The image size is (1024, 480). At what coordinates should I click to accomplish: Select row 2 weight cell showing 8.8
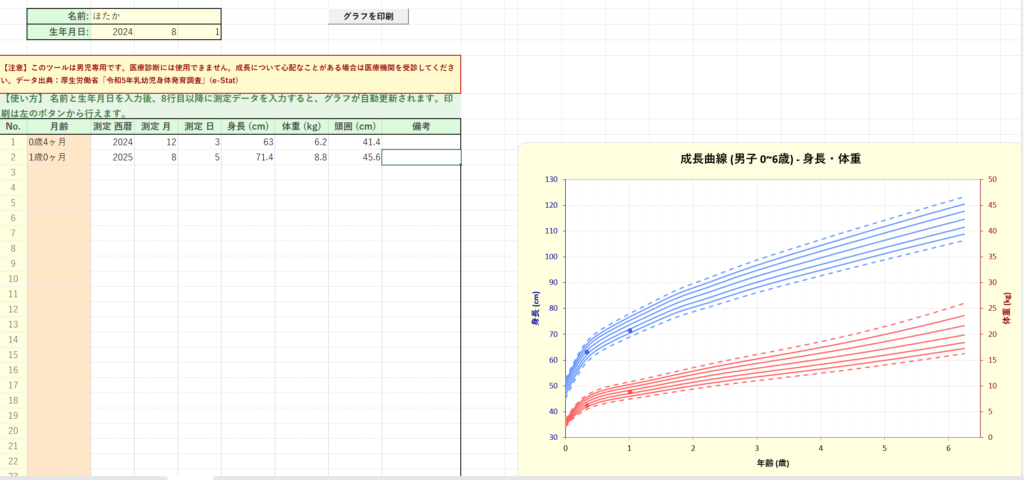[x=302, y=157]
